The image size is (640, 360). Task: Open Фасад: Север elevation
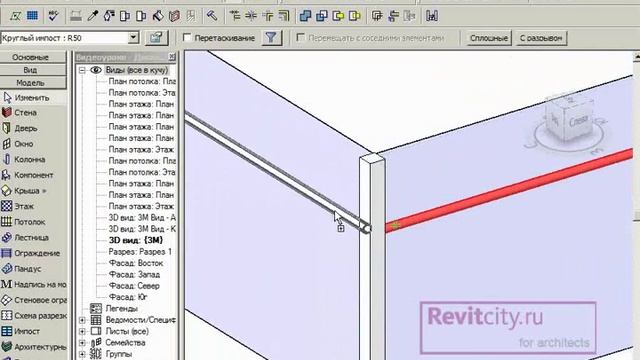coord(134,286)
